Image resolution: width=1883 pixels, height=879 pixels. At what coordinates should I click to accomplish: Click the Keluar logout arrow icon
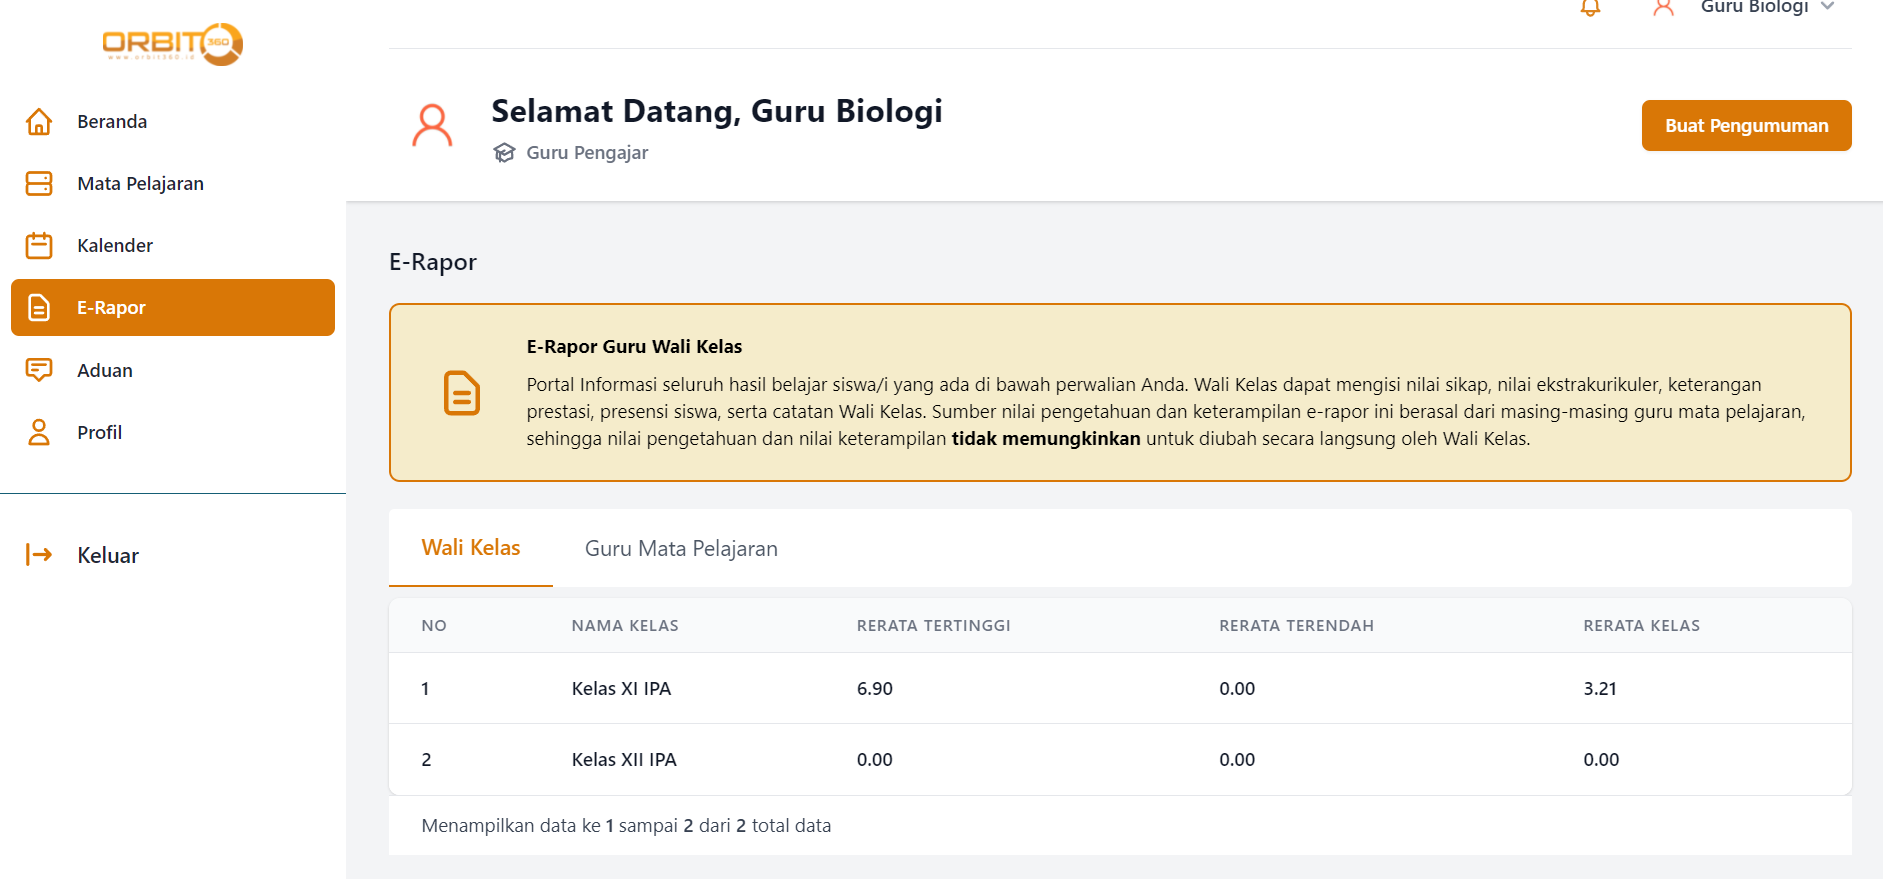(x=39, y=555)
